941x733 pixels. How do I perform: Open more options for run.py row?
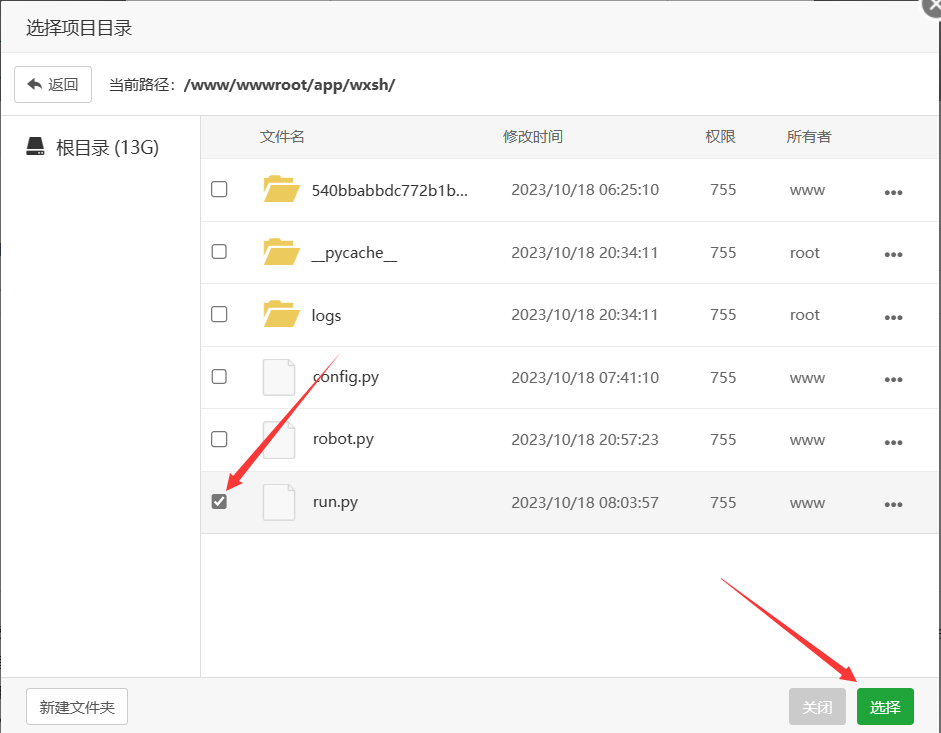(893, 504)
